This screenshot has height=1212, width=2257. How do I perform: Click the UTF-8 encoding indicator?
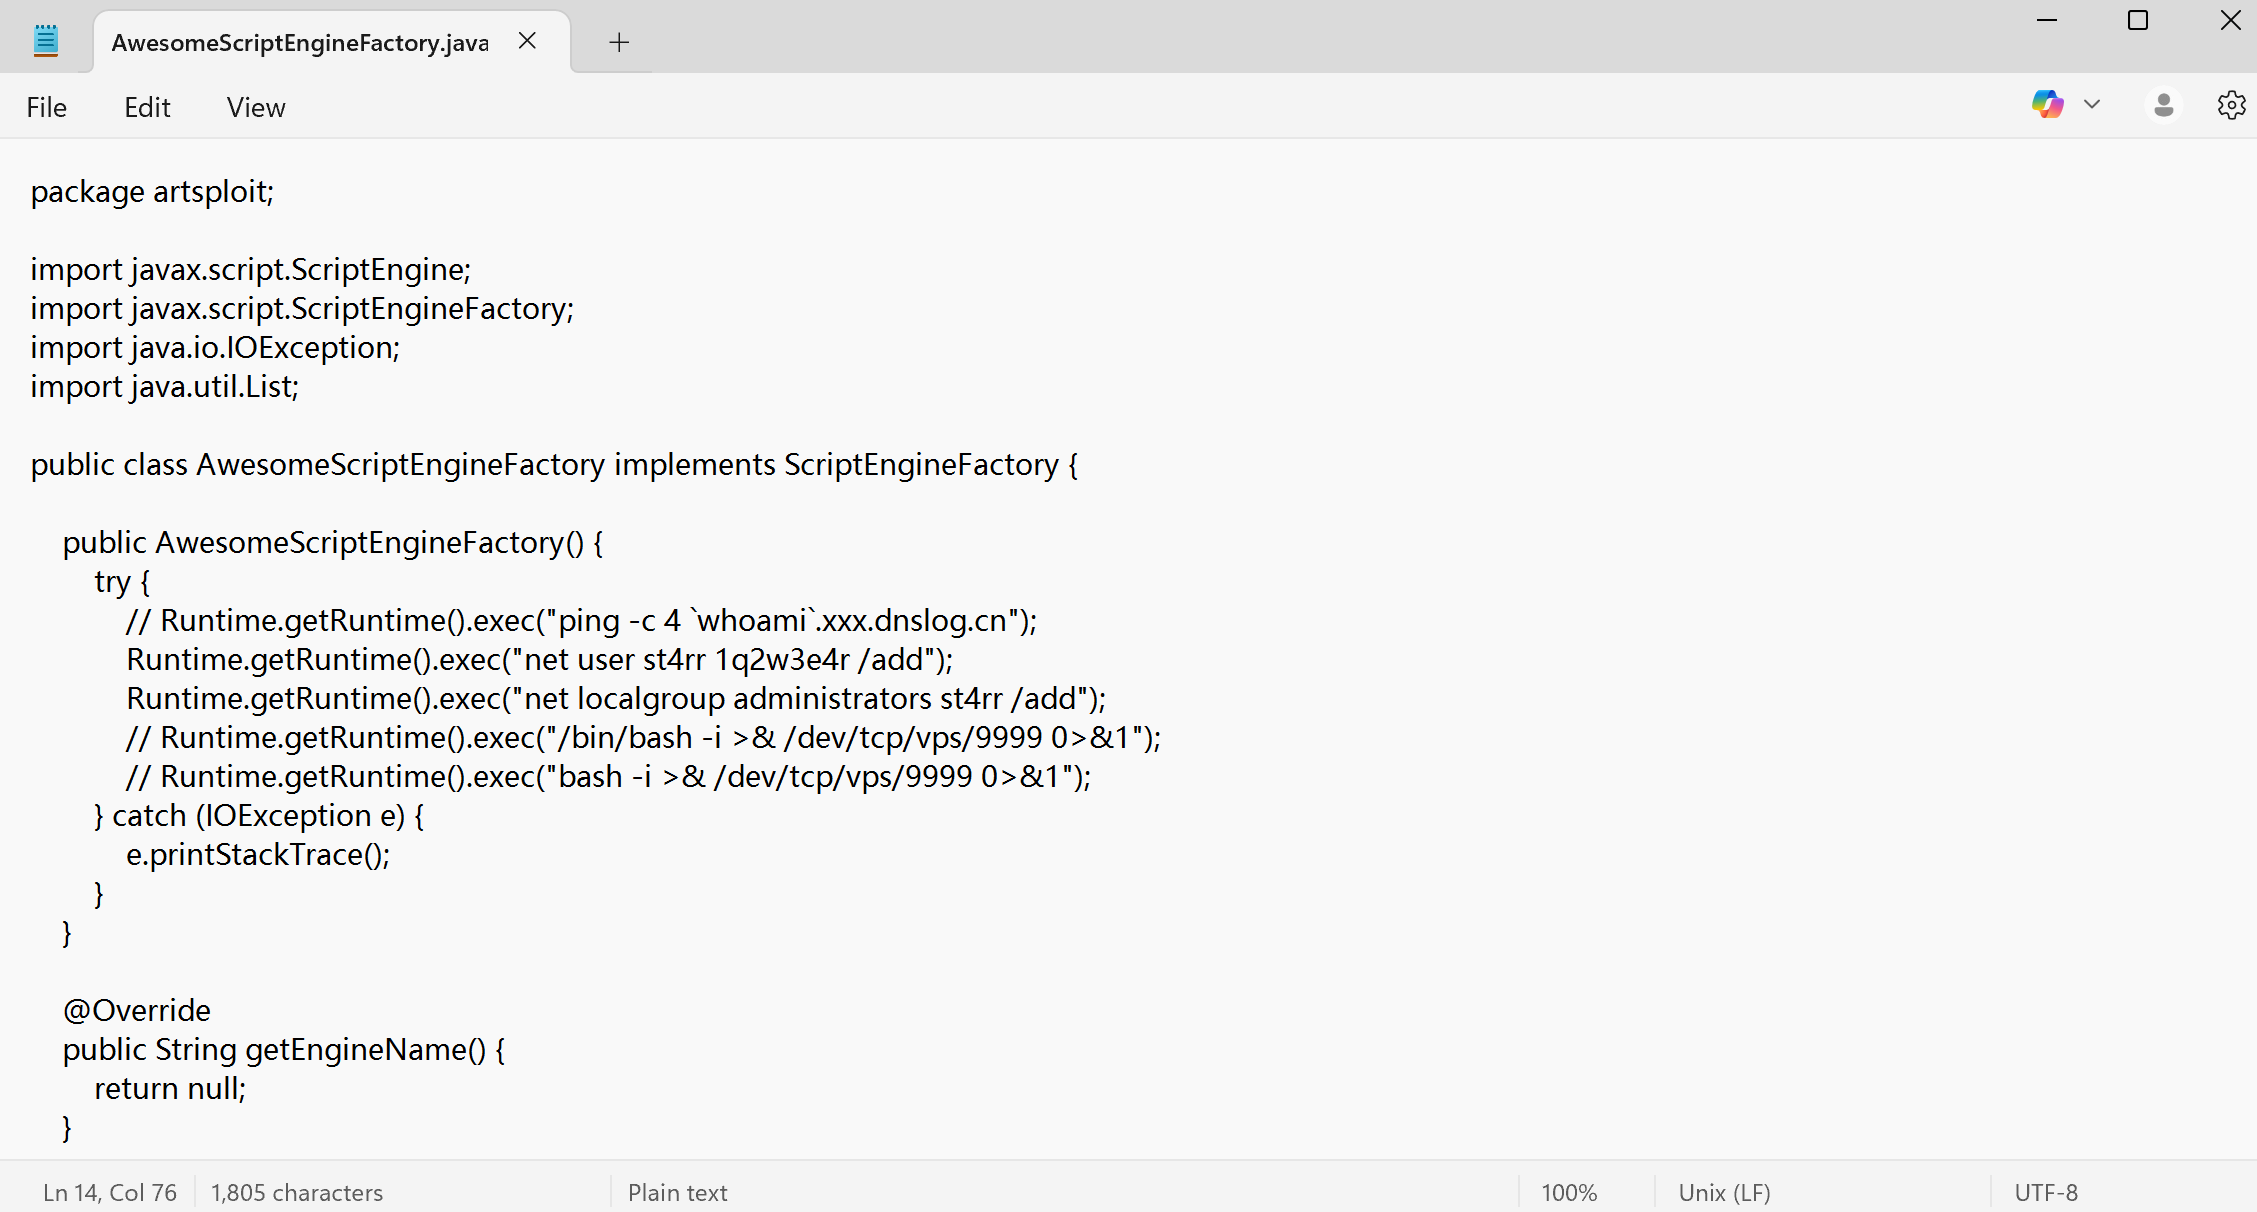tap(2045, 1192)
